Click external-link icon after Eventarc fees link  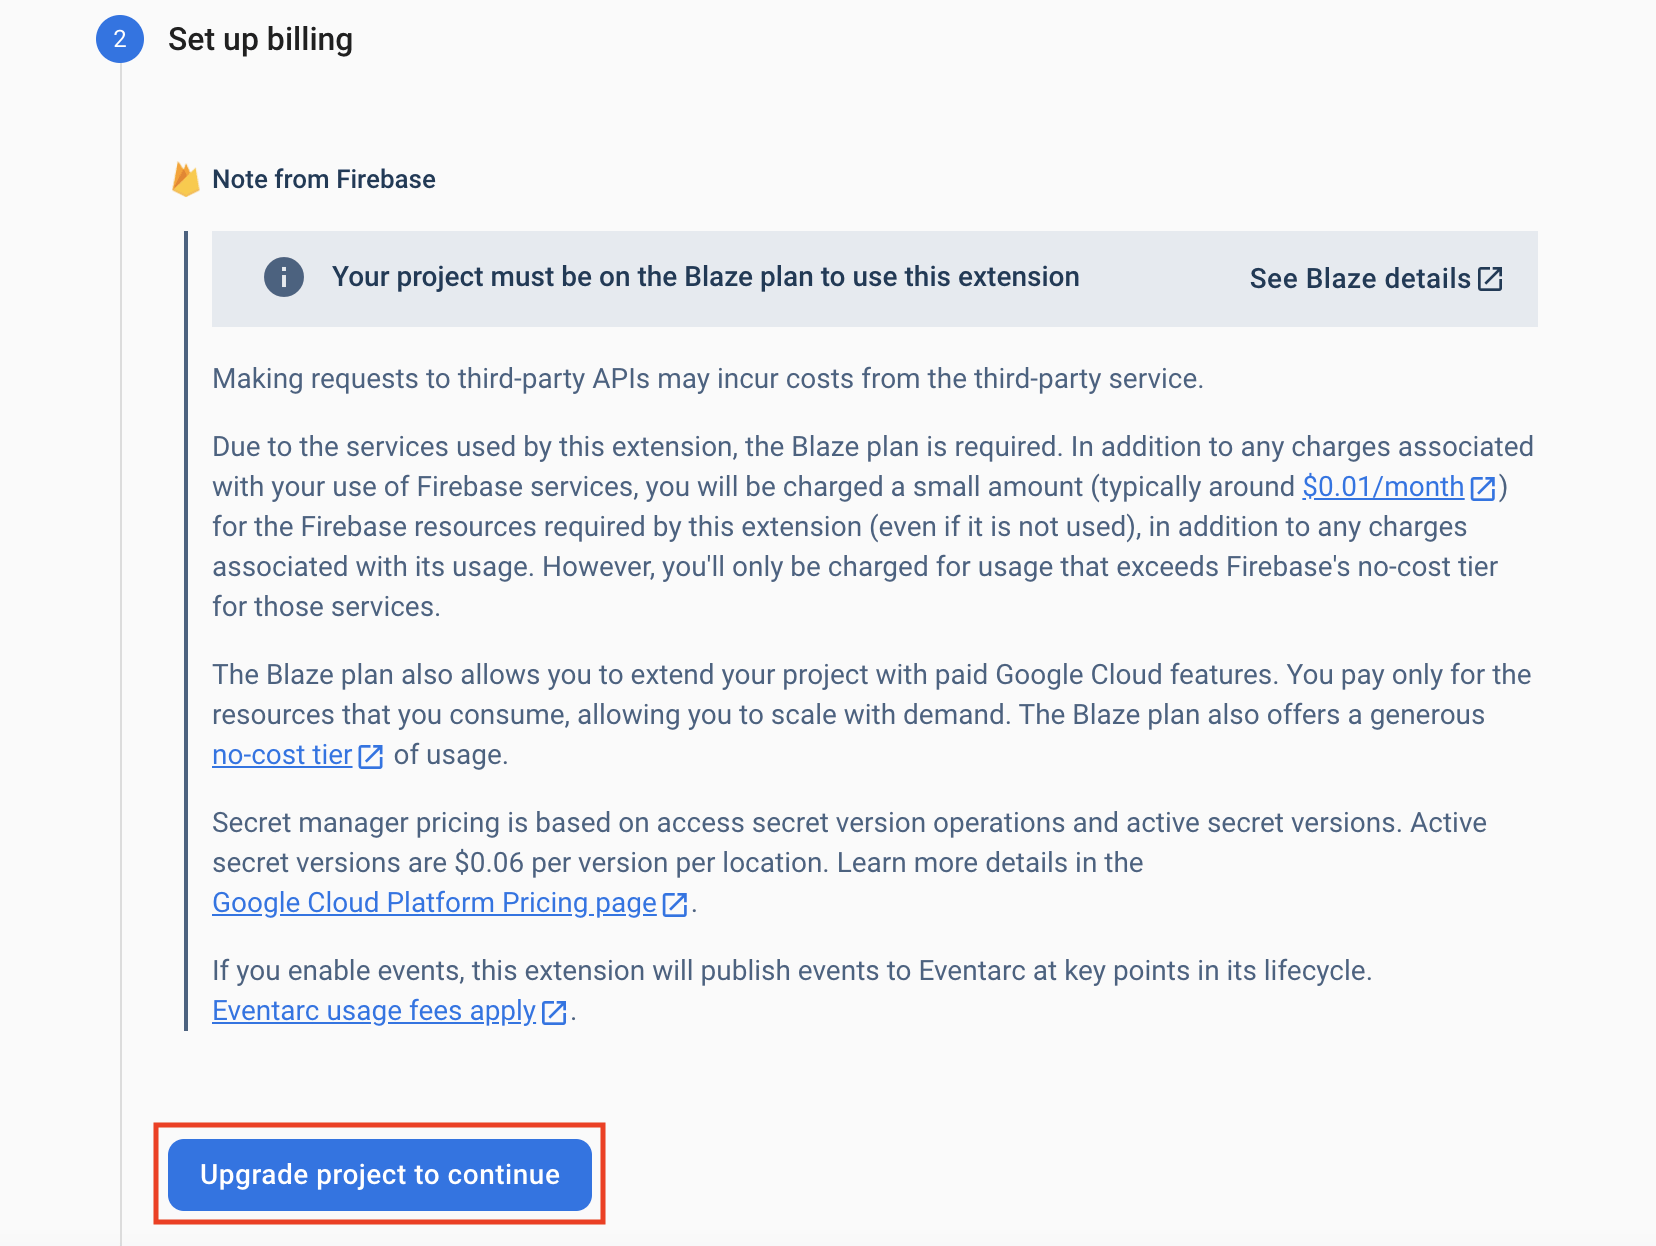tap(554, 1012)
